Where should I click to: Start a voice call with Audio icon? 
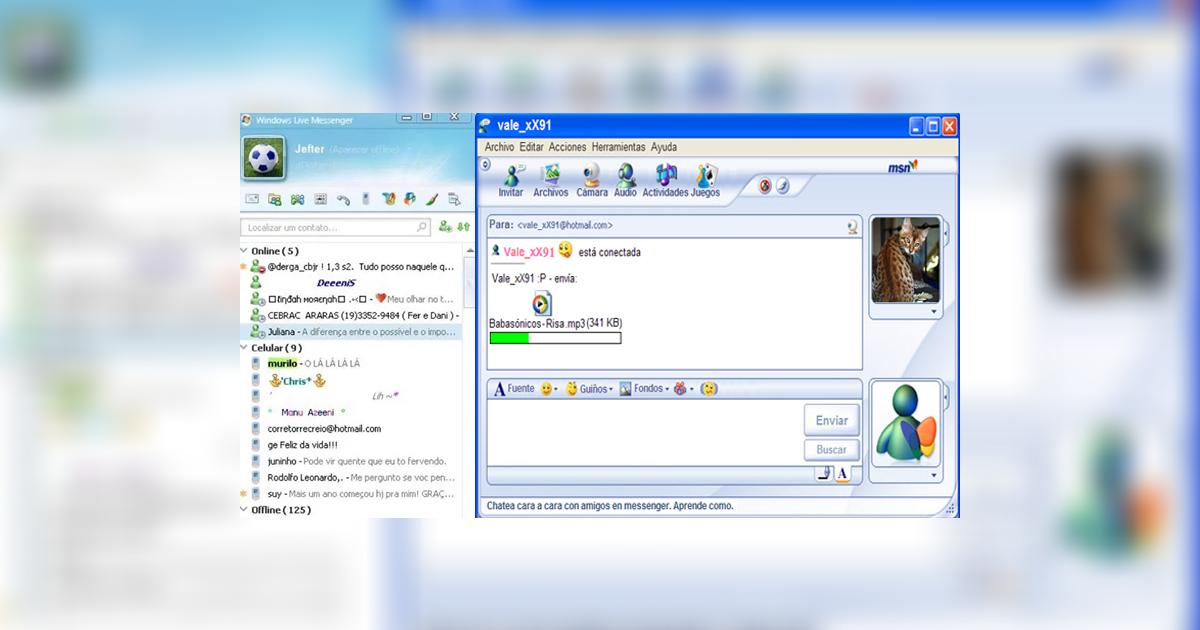pyautogui.click(x=626, y=176)
